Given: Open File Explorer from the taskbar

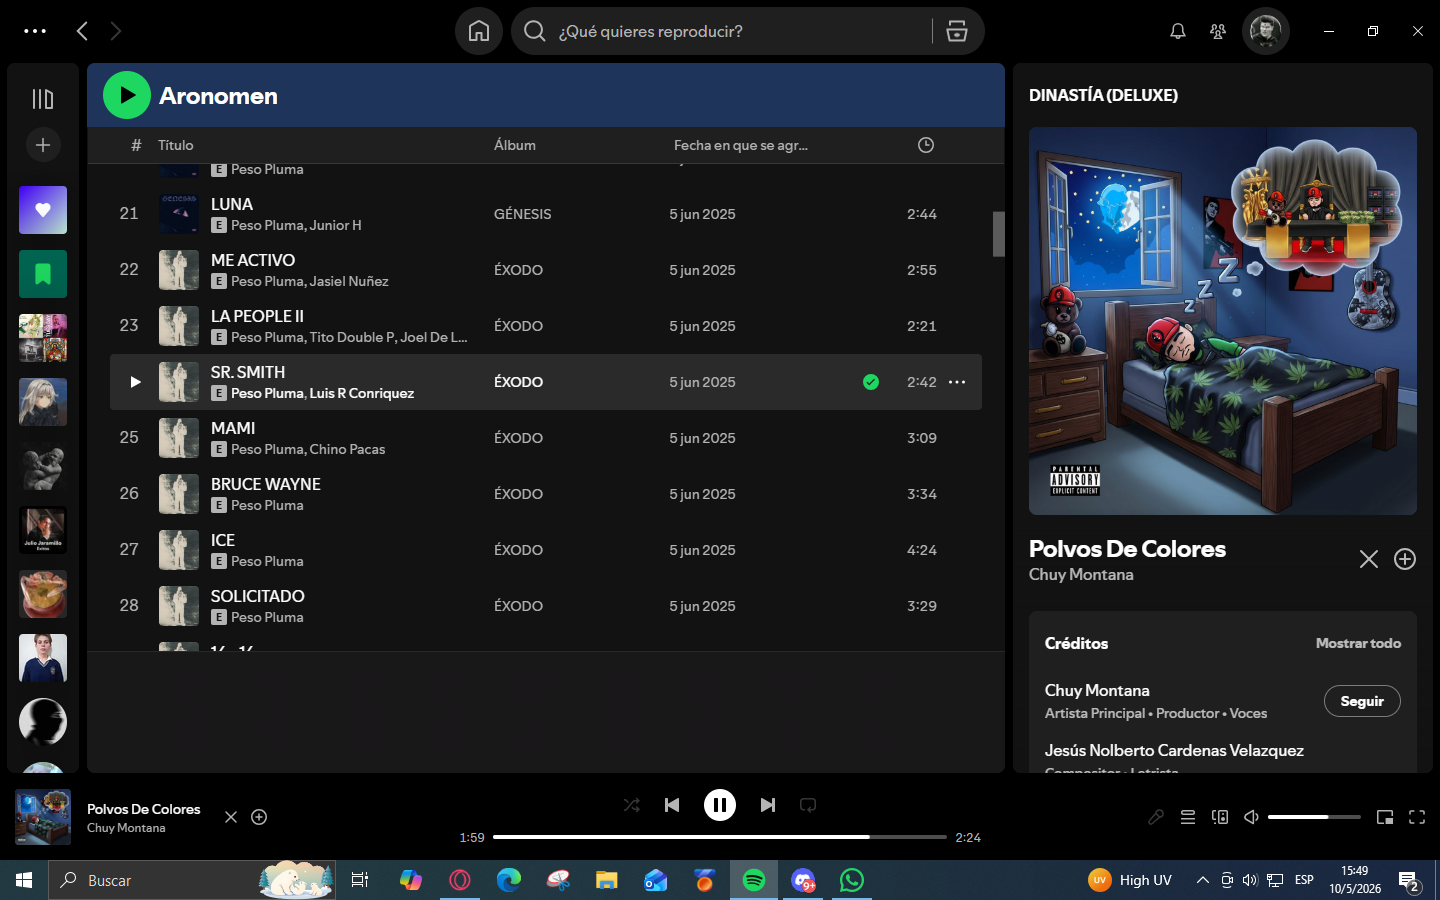Looking at the screenshot, I should click(607, 880).
